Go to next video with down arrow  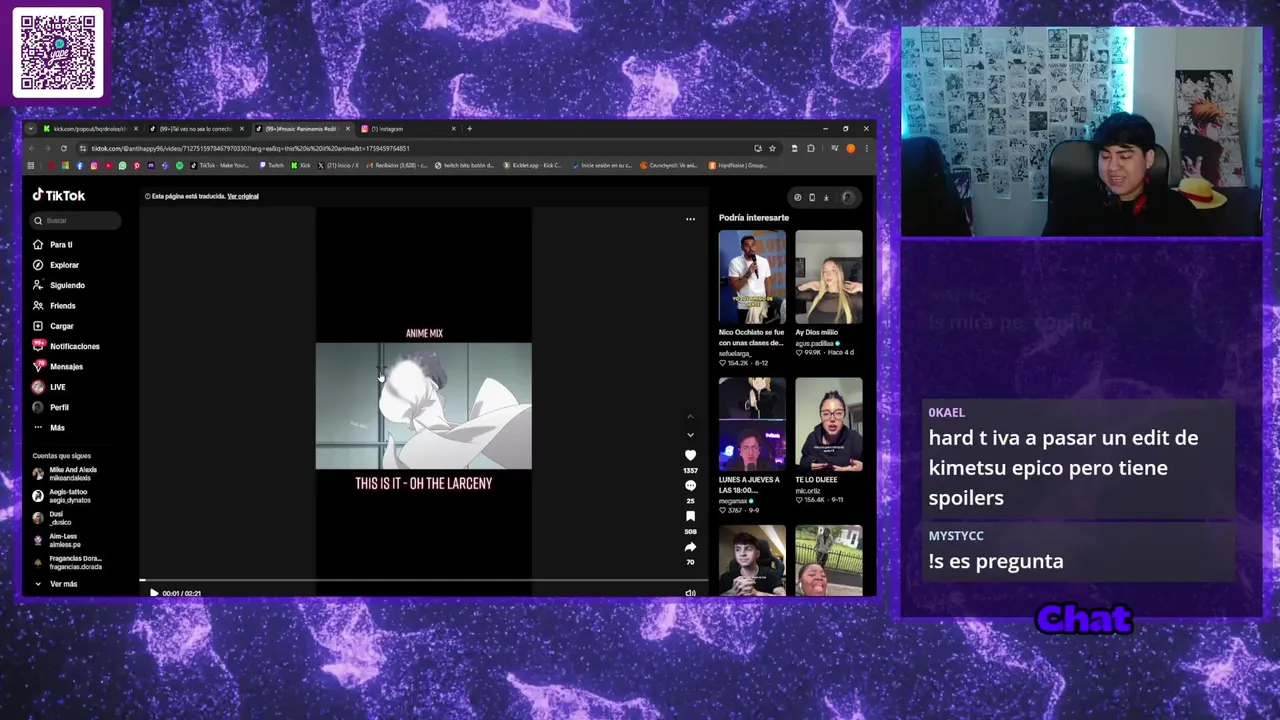point(690,435)
